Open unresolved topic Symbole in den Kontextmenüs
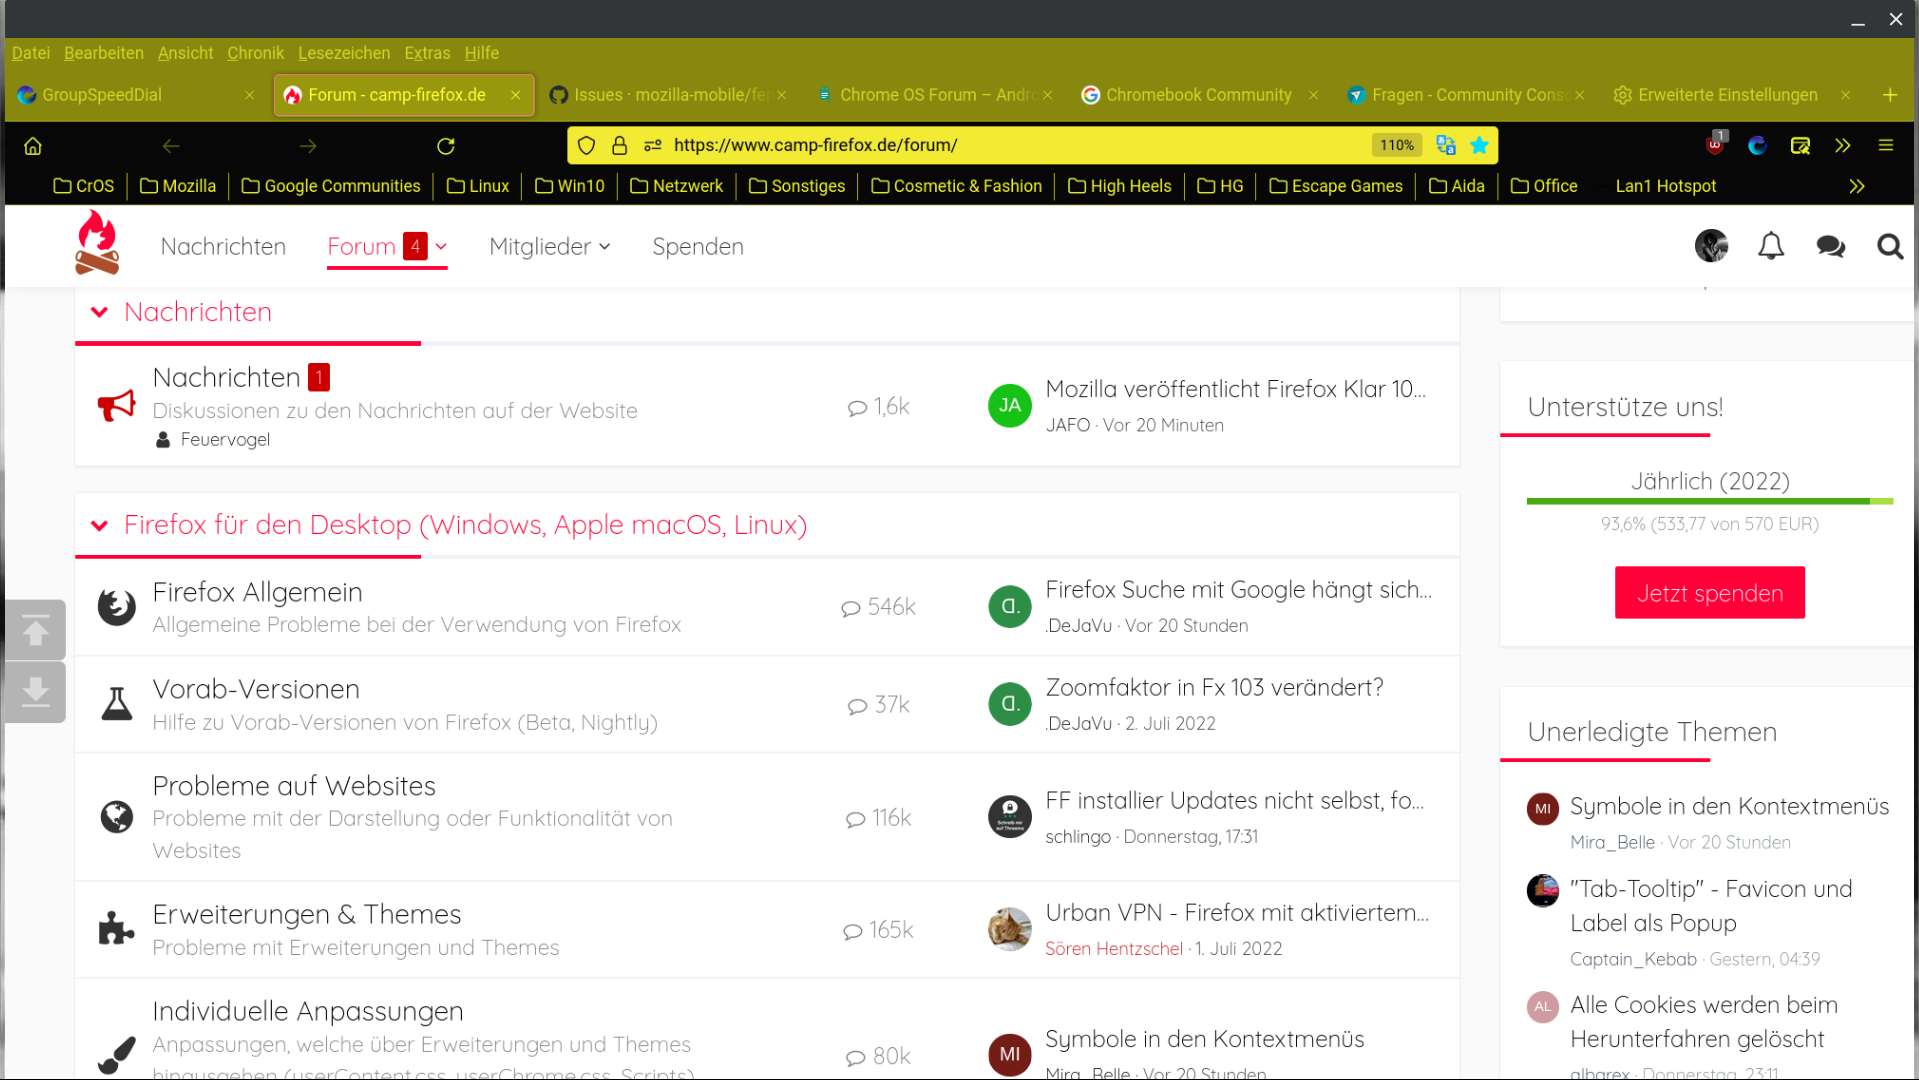 [x=1729, y=807]
